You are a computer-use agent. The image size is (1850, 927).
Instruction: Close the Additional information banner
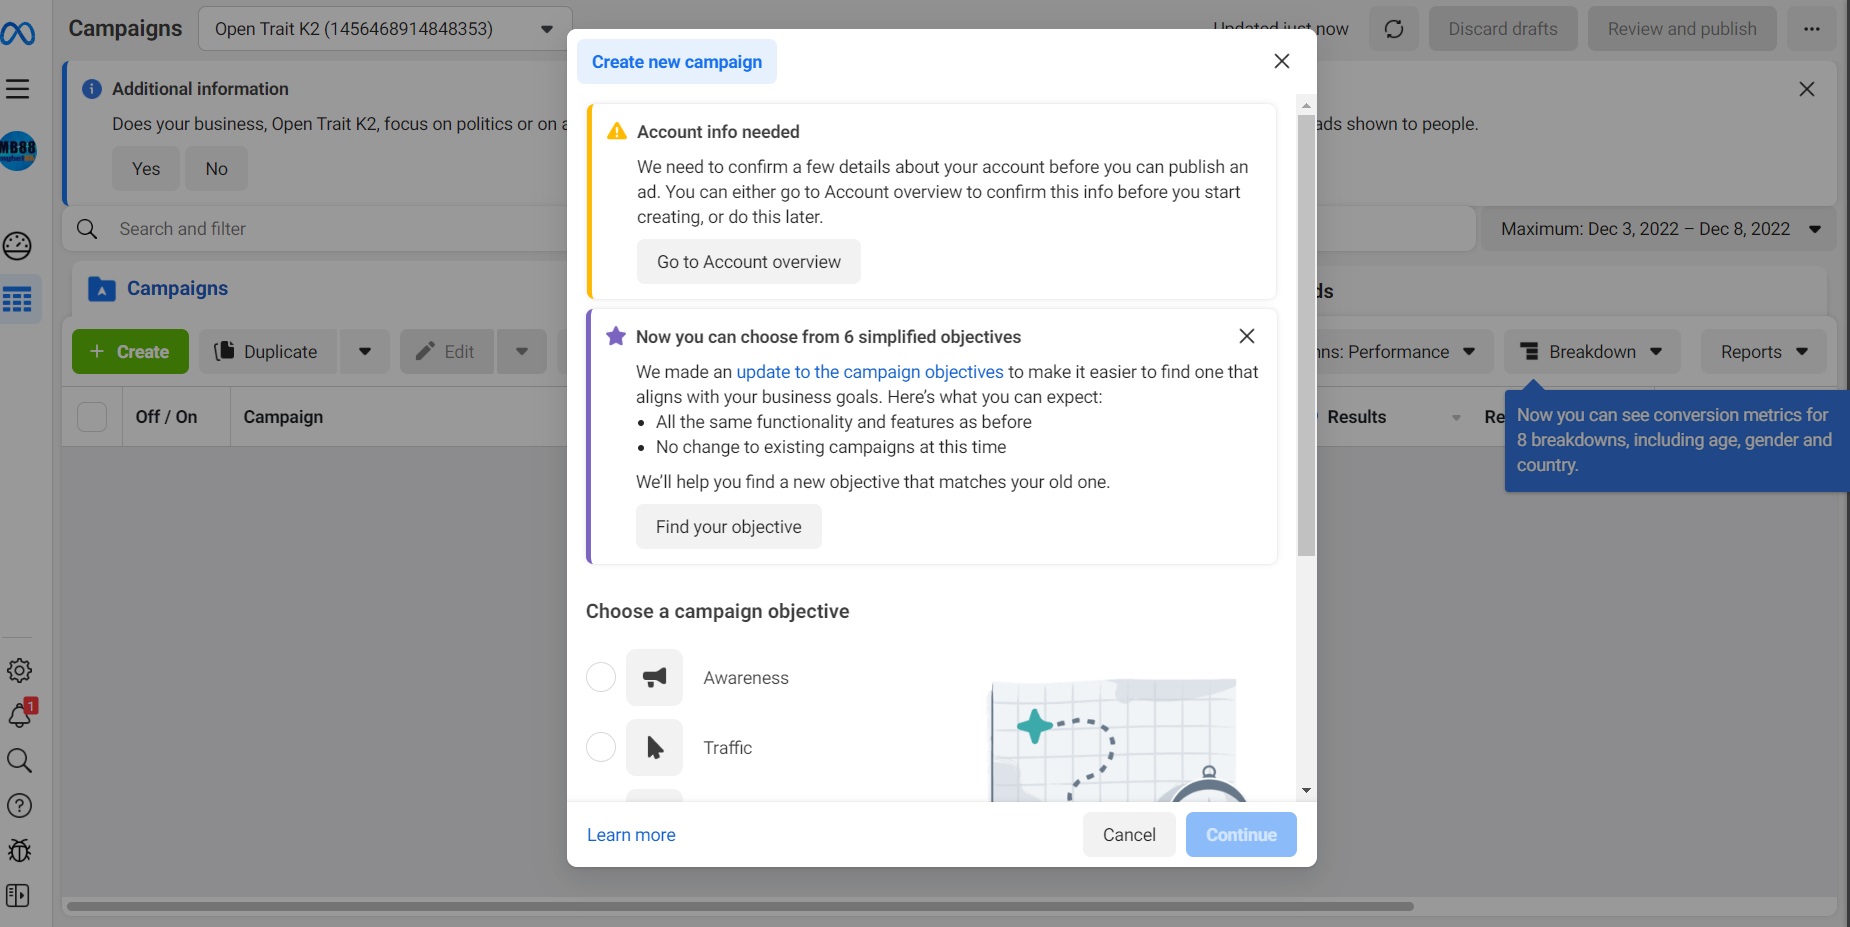point(1807,89)
